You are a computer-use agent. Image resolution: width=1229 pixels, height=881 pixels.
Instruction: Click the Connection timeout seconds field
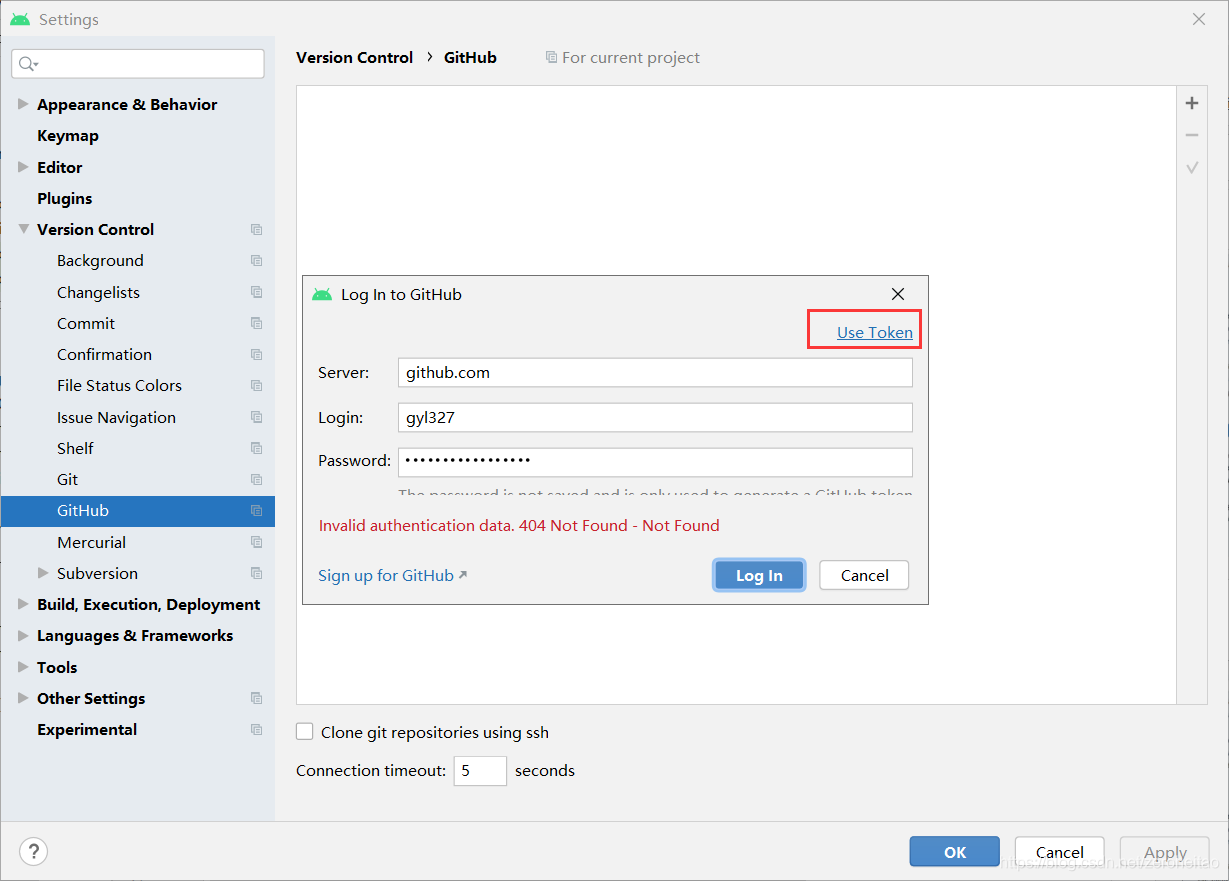click(480, 770)
